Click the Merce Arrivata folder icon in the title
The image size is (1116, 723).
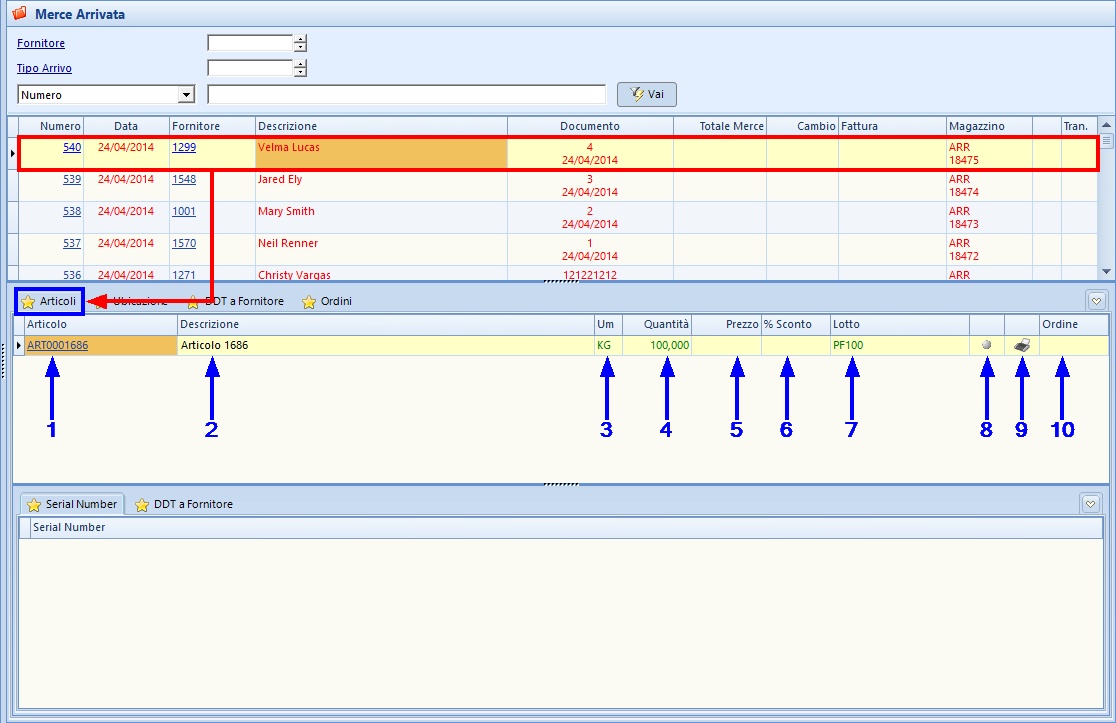point(19,14)
